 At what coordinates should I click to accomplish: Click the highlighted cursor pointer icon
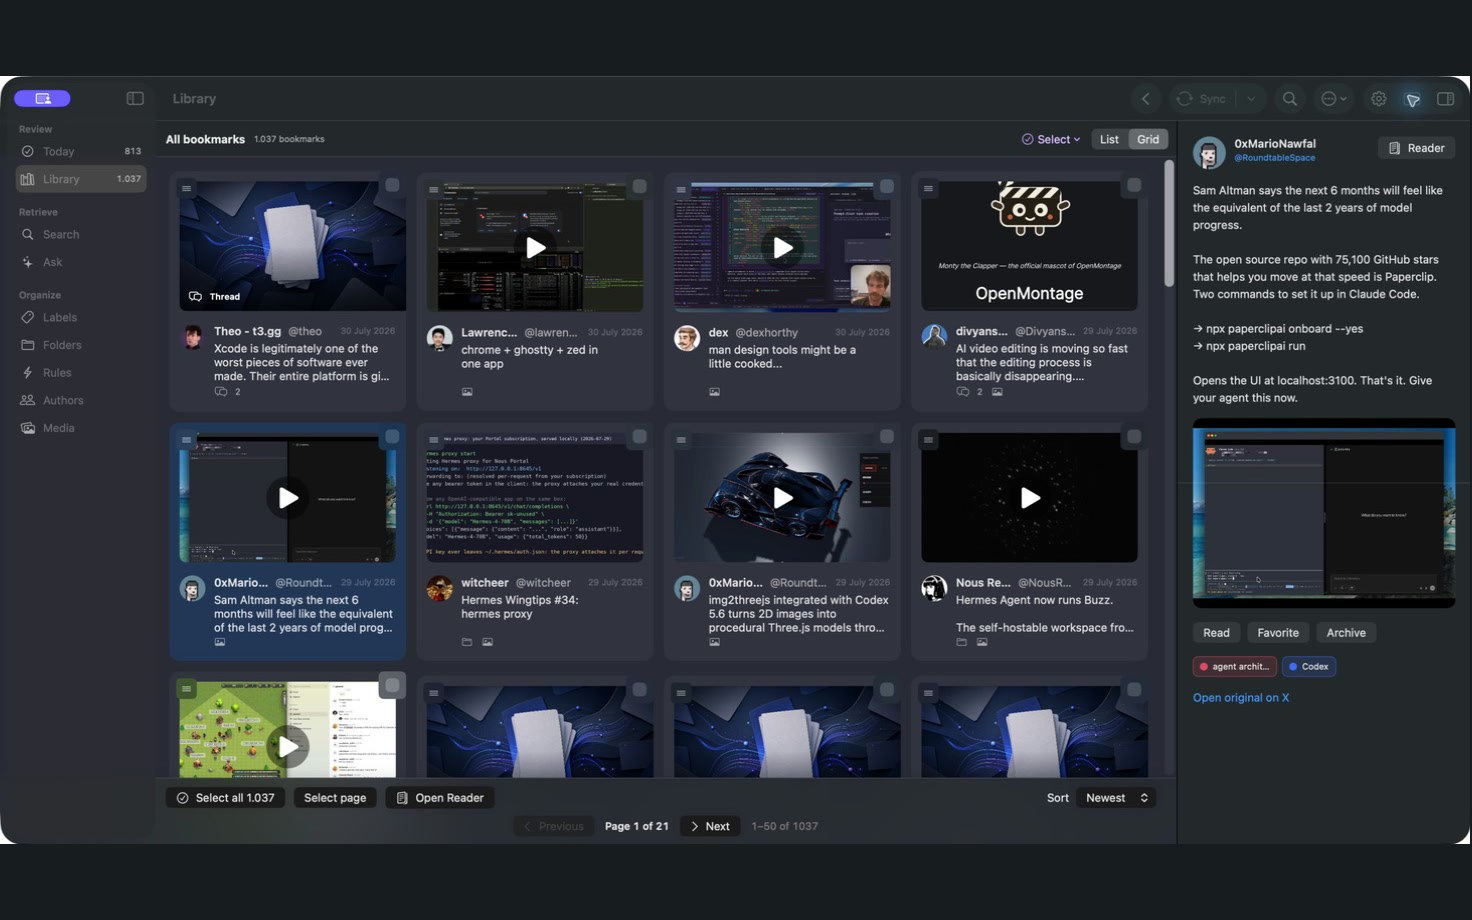click(x=1413, y=99)
